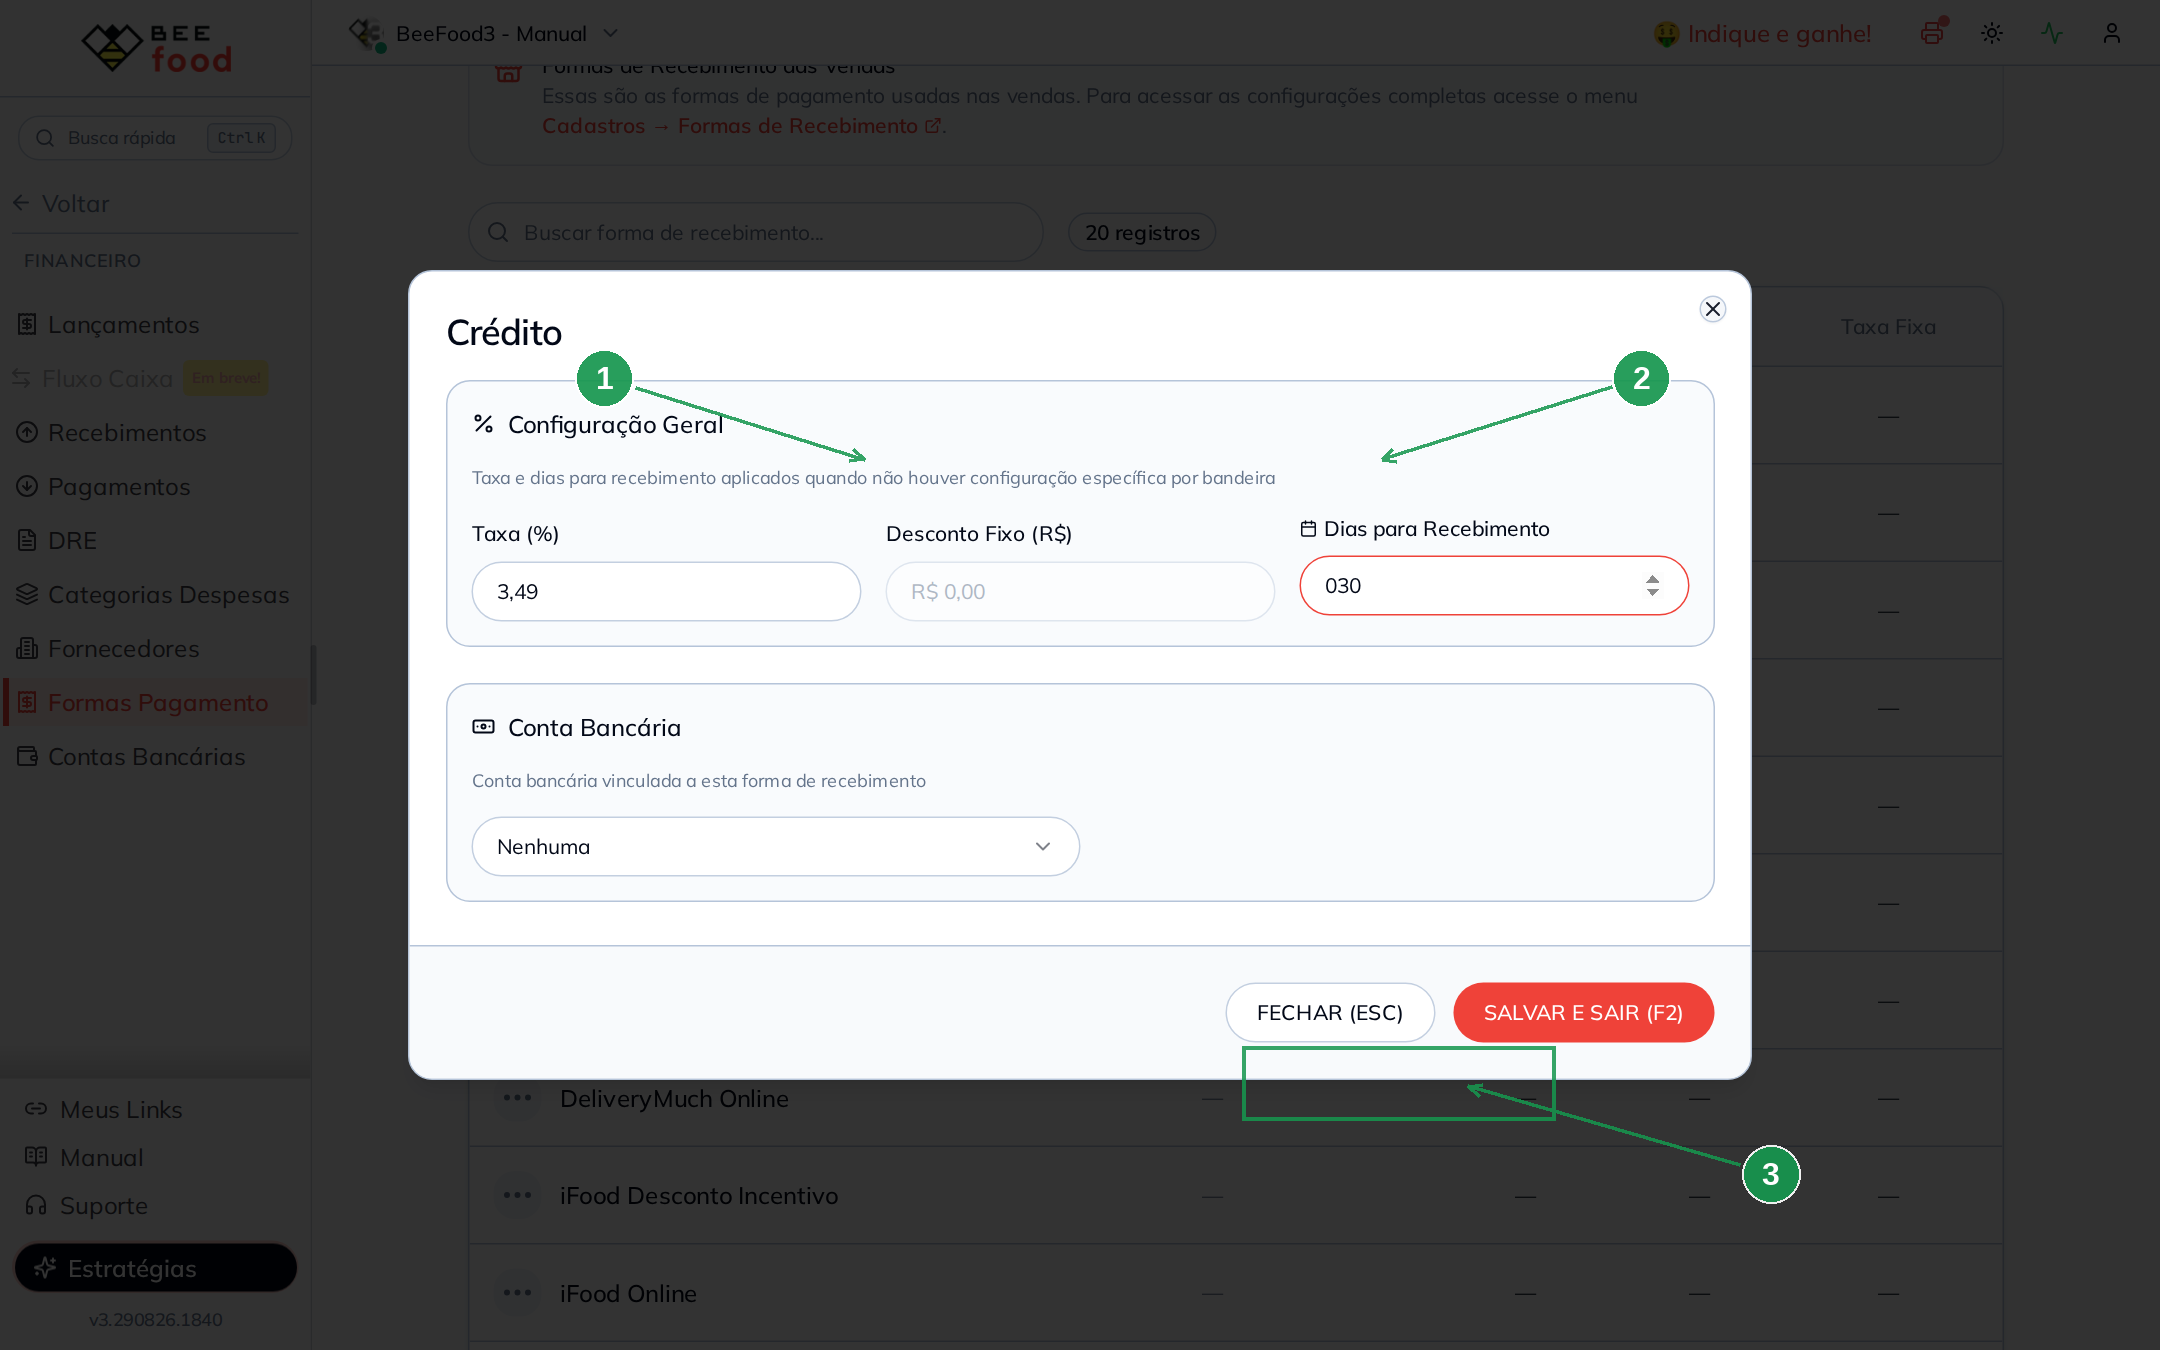Click SALVAR E SAIR (F2) button

point(1583,1013)
